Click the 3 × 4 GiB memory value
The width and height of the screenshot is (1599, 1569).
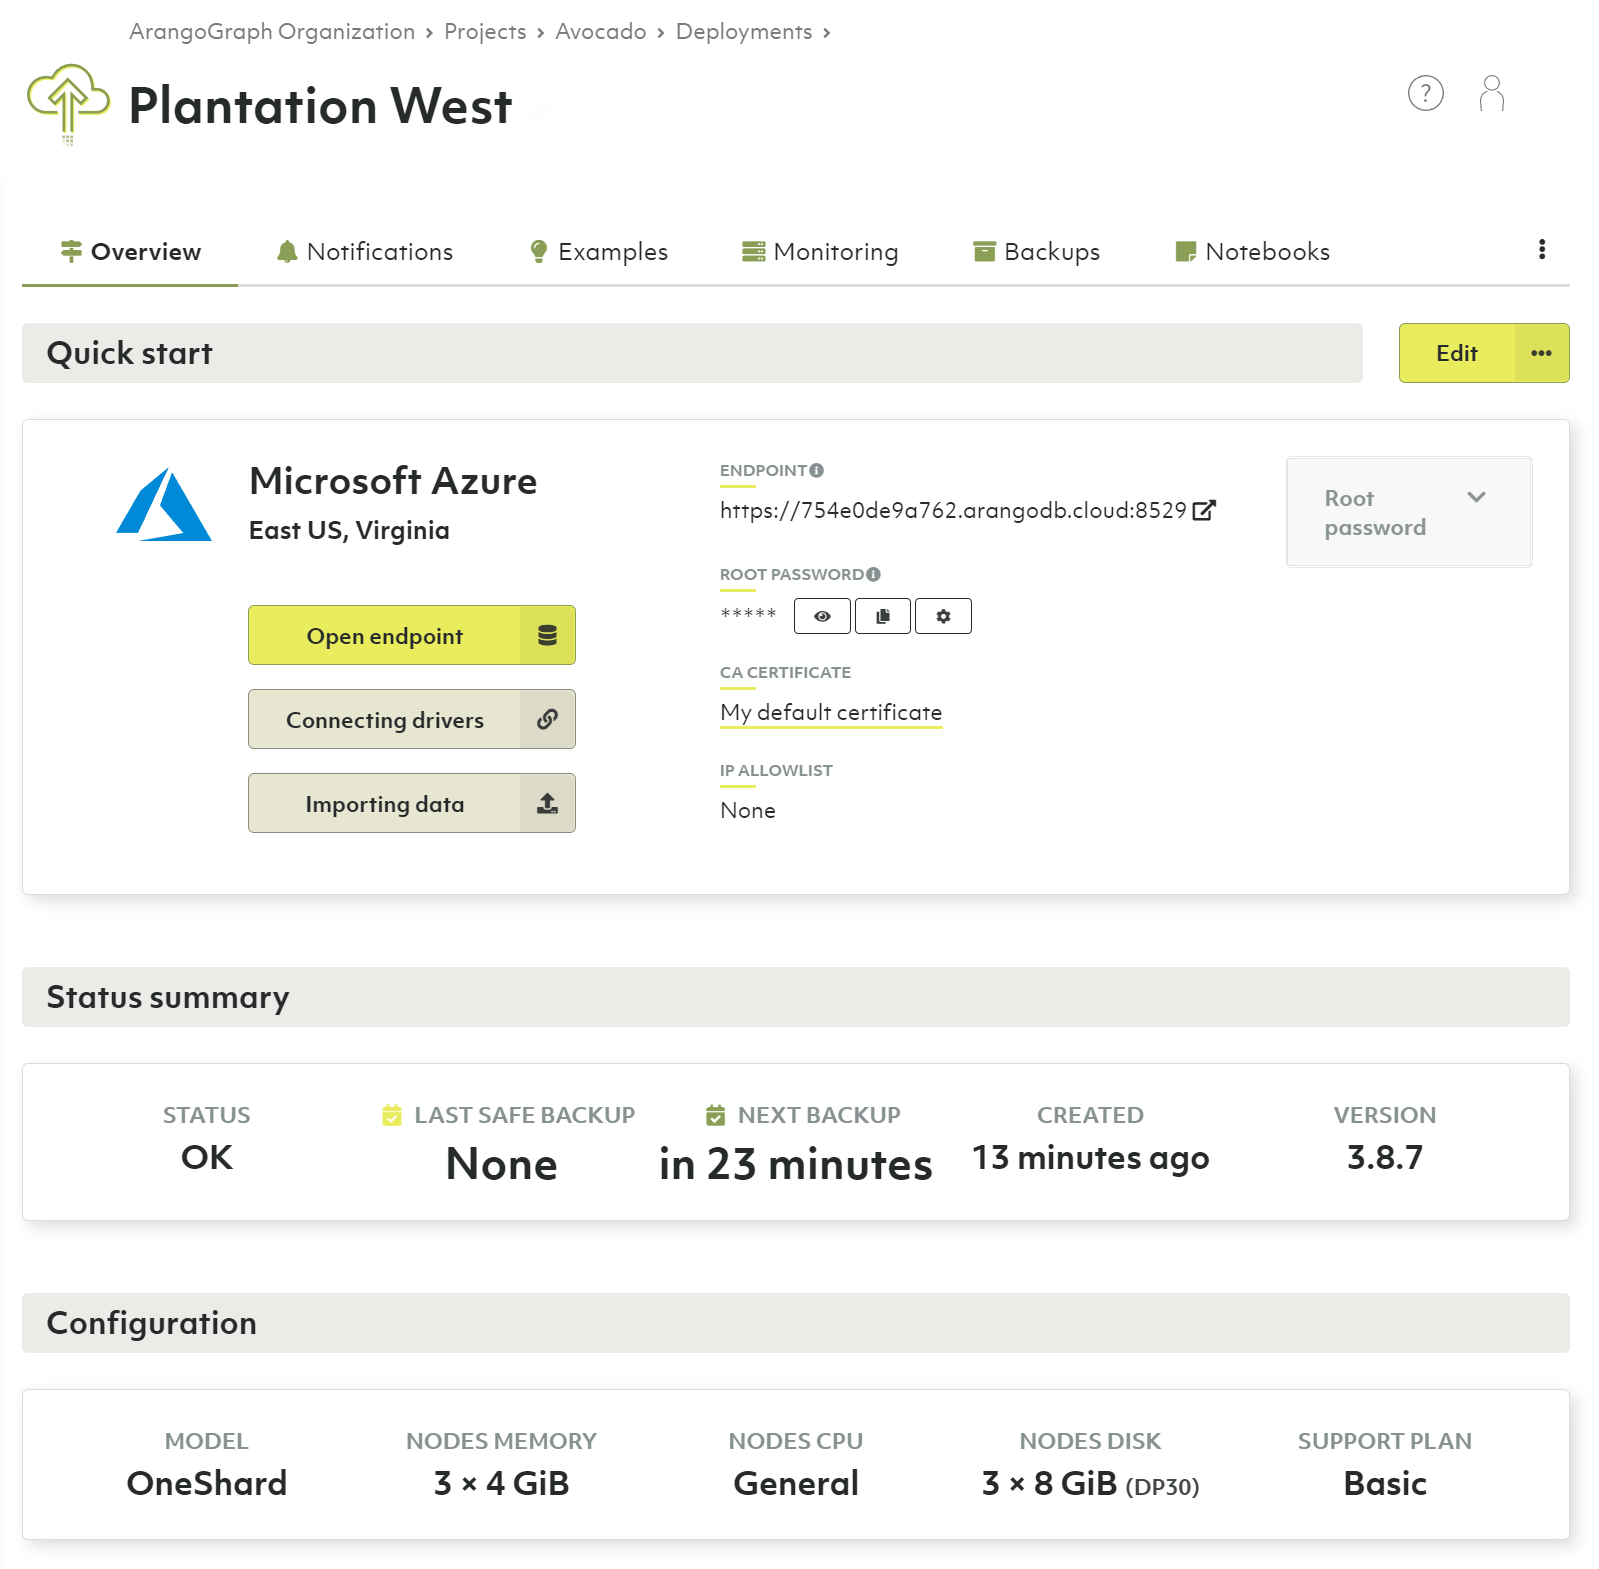point(501,1483)
